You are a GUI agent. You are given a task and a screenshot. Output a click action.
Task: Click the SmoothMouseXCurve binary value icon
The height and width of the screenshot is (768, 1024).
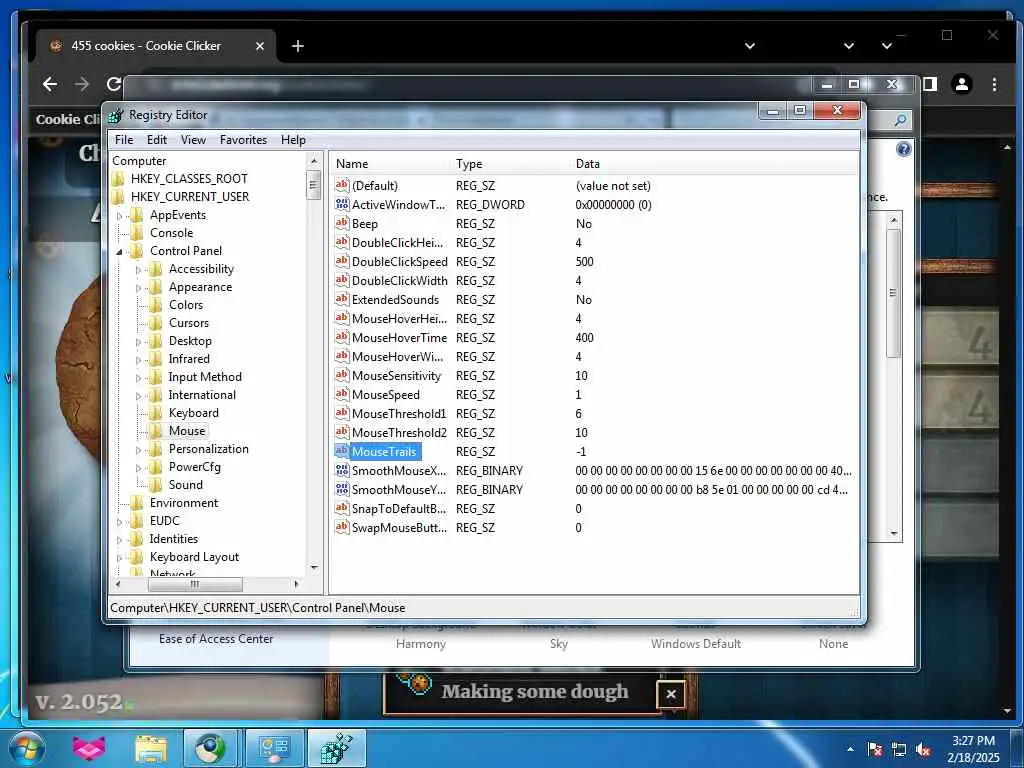[342, 470]
